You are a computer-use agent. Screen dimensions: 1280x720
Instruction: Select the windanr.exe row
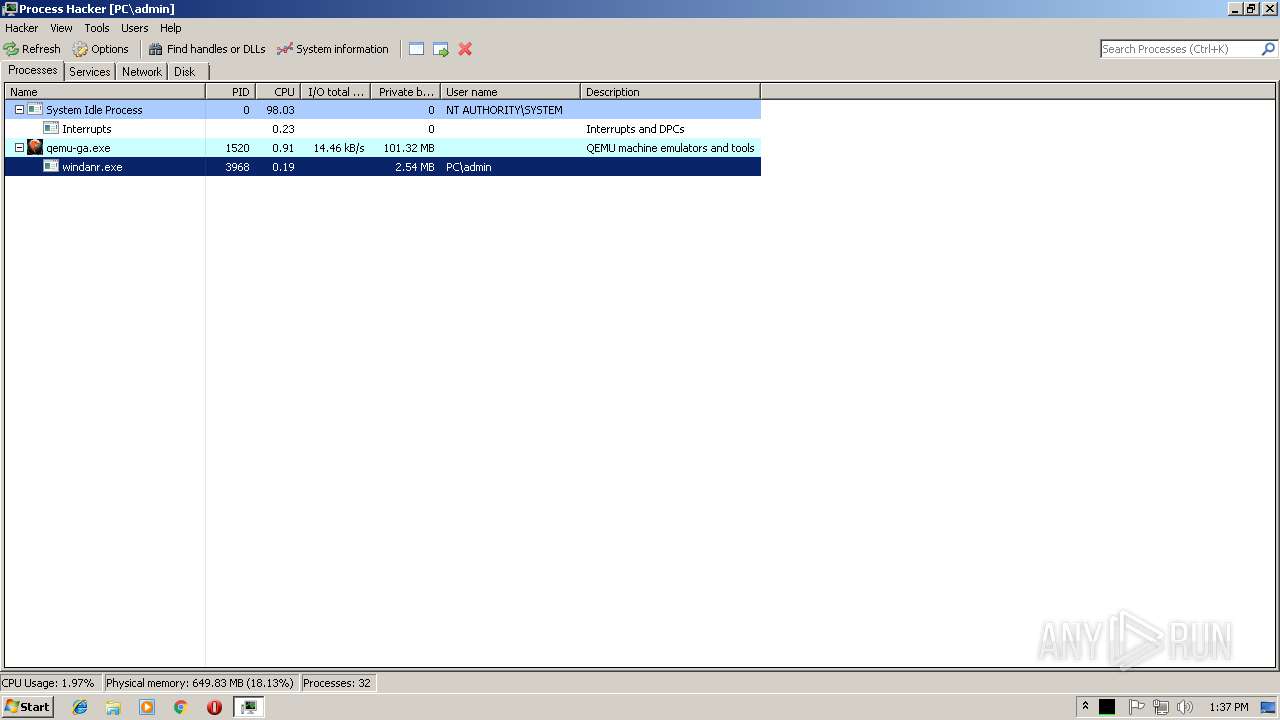click(x=383, y=167)
